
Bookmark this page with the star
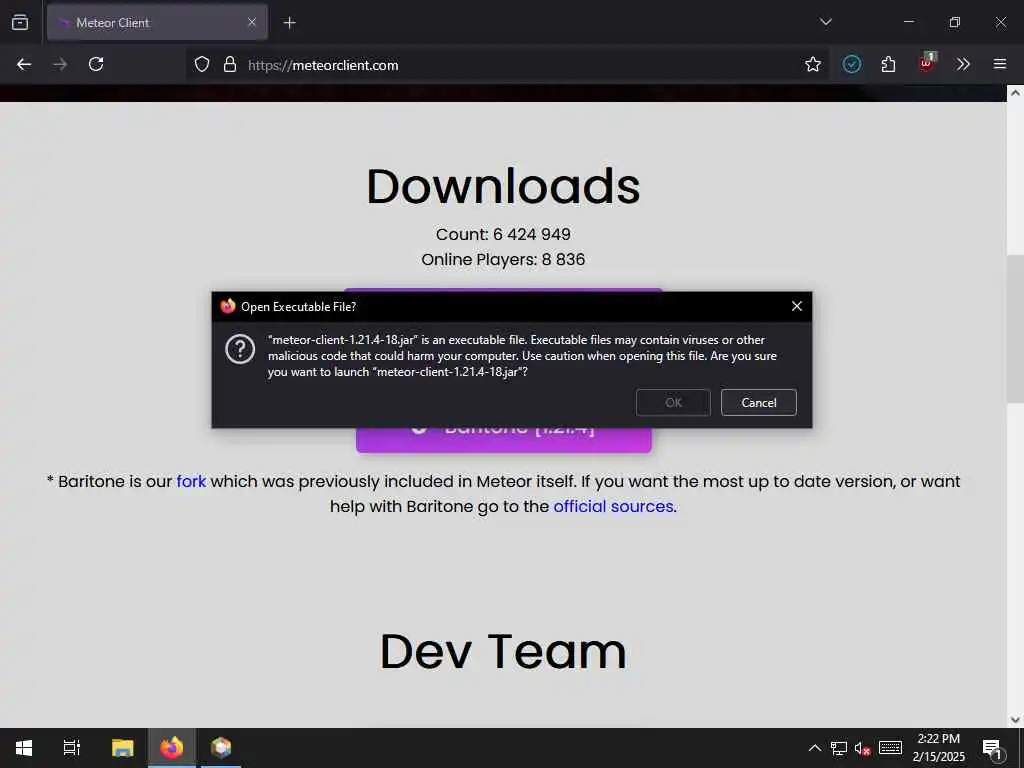[812, 64]
